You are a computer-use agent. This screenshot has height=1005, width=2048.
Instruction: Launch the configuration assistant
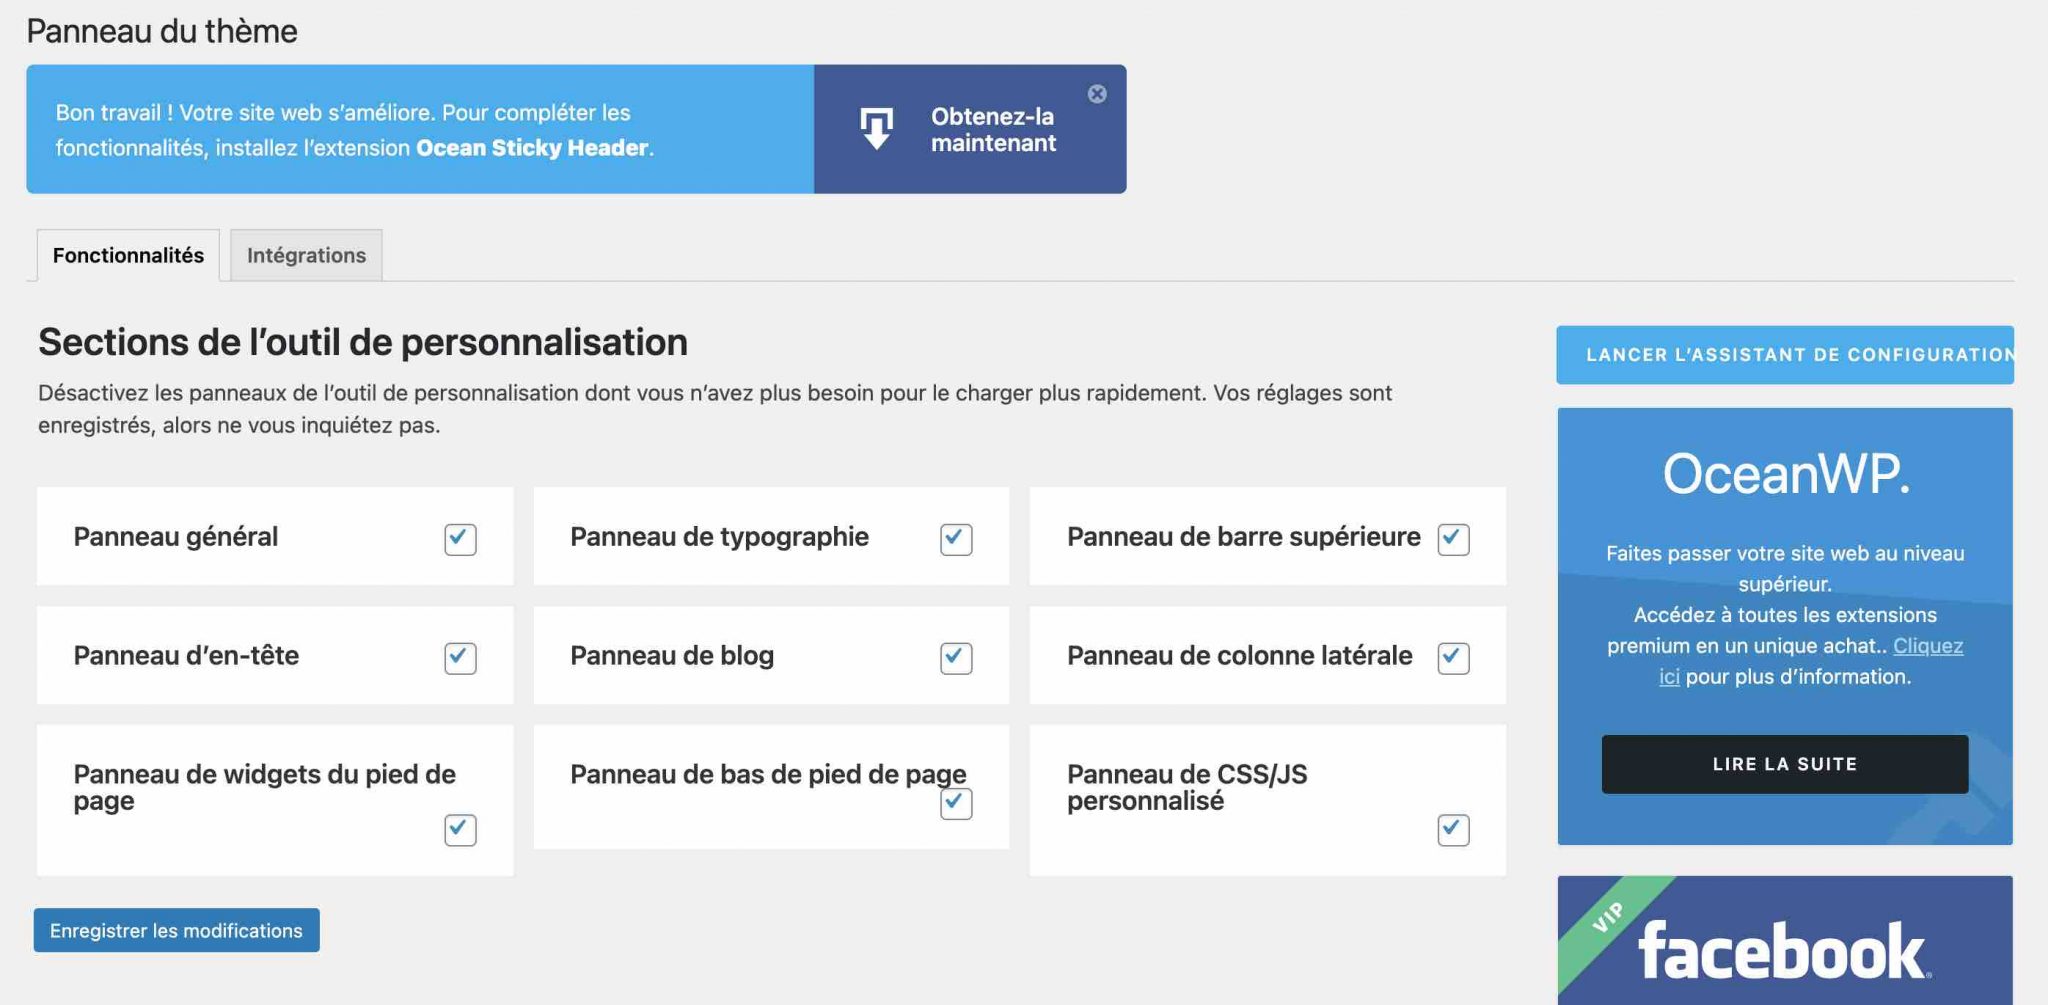(1790, 354)
